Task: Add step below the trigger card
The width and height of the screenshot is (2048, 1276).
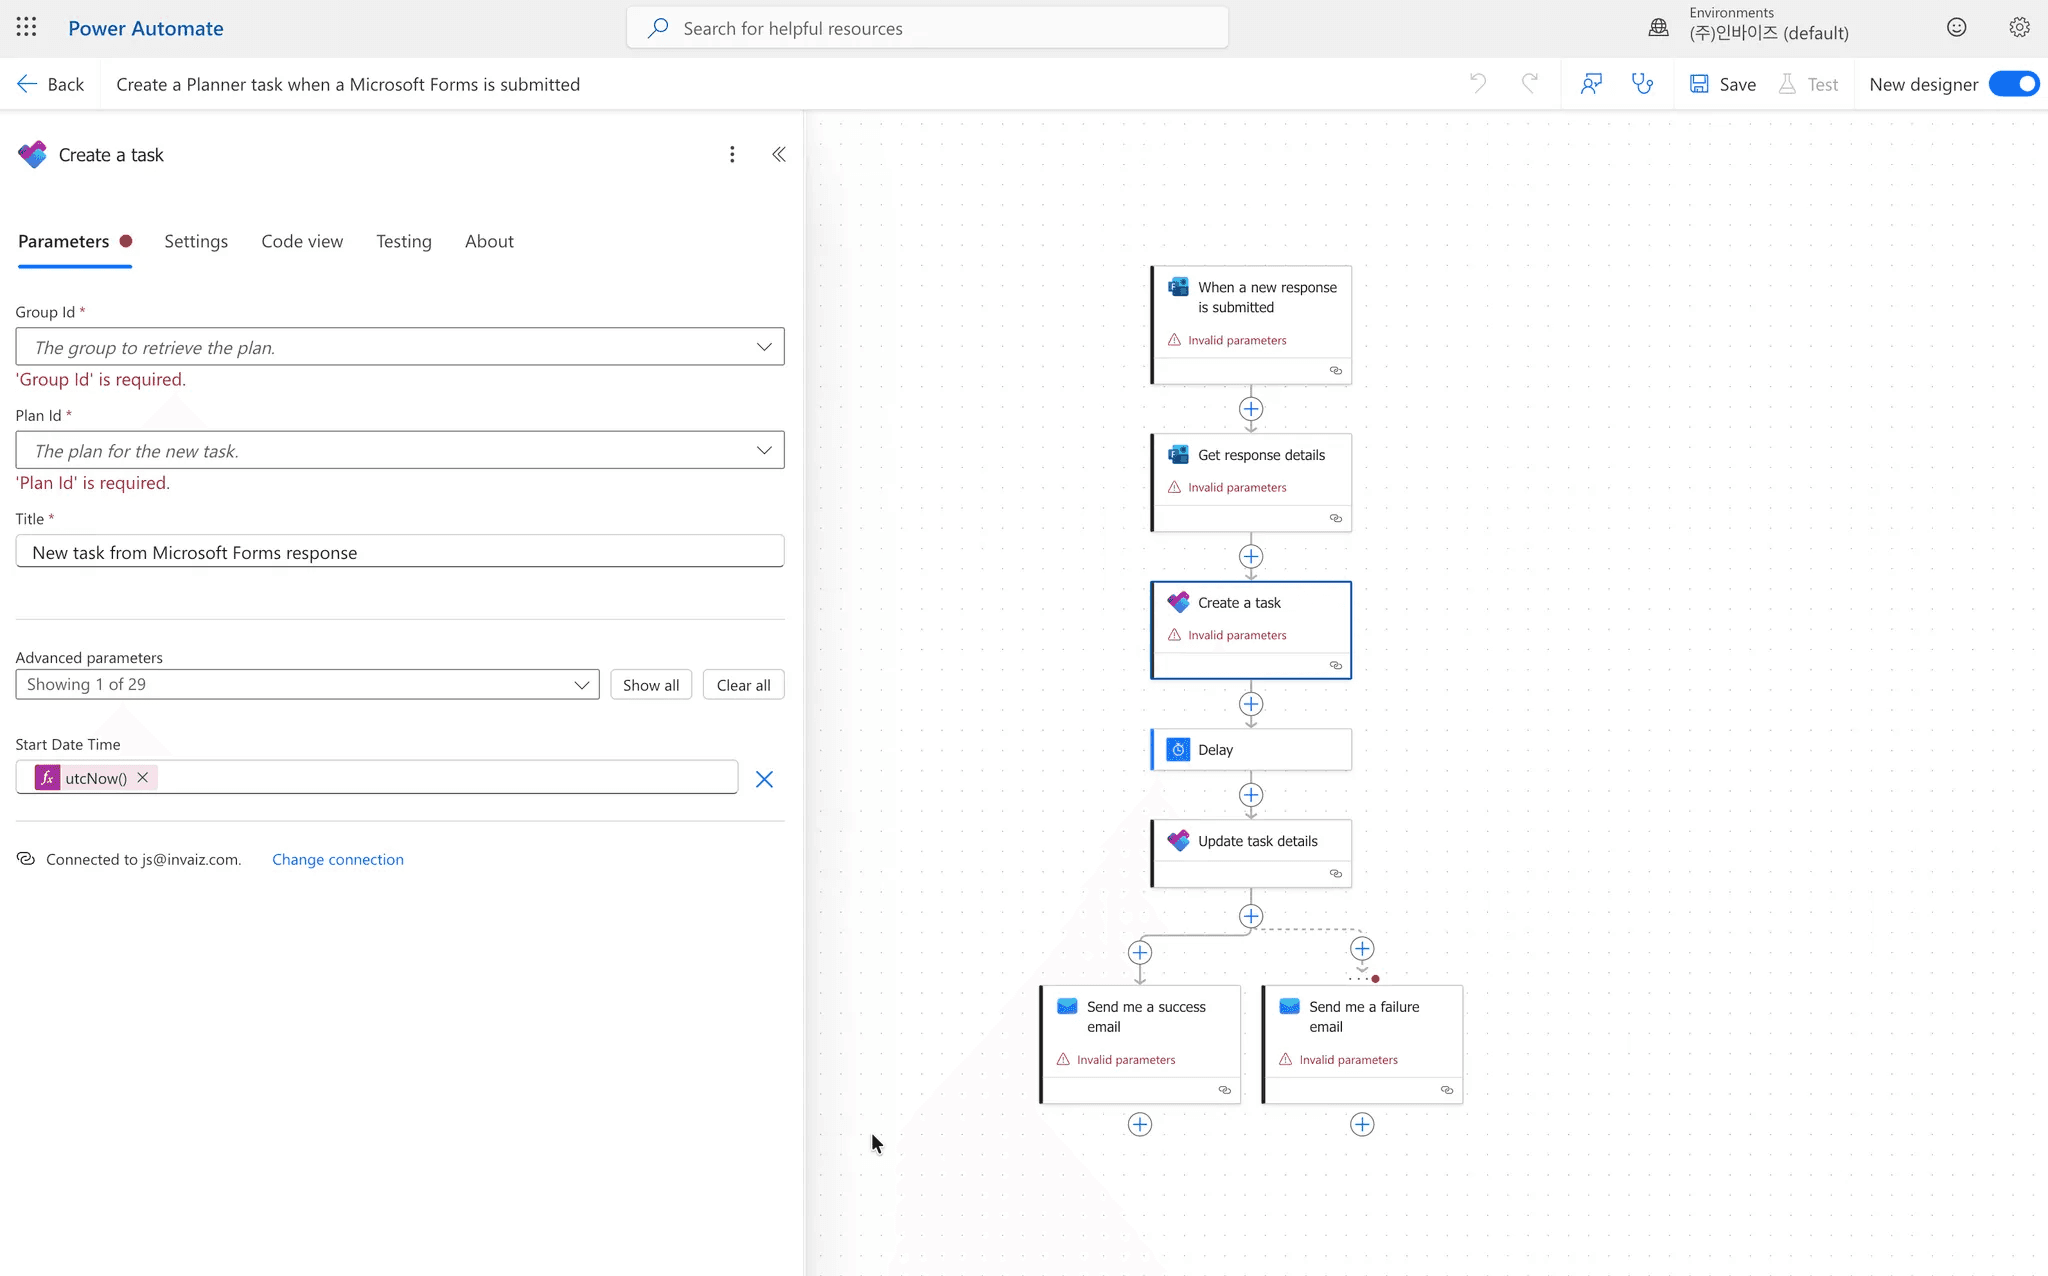Action: coord(1251,409)
